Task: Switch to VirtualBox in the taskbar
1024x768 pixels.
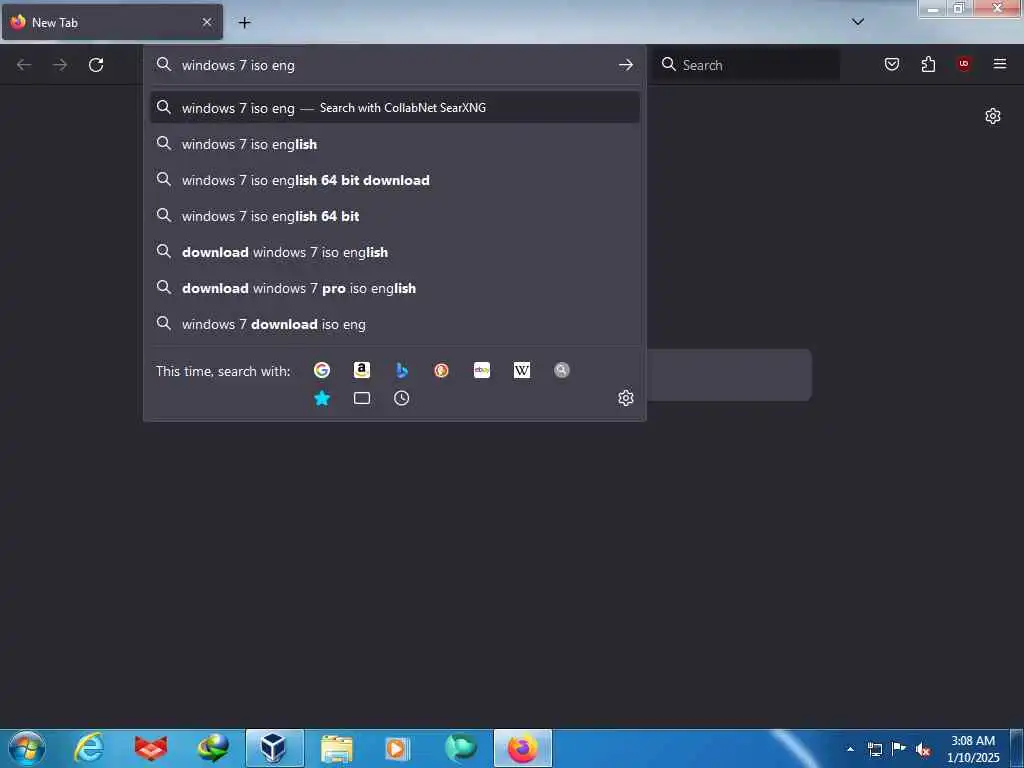Action: click(x=274, y=748)
